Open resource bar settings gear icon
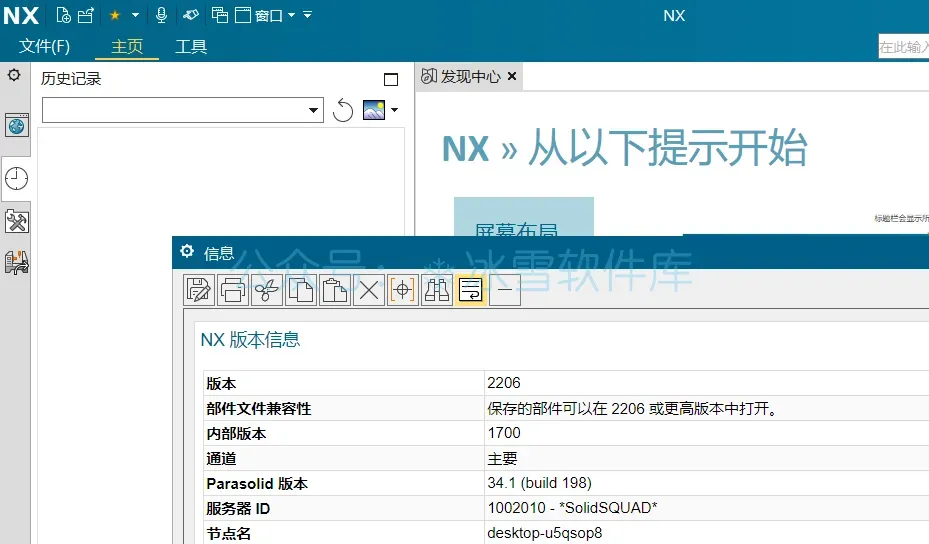 pyautogui.click(x=14, y=75)
